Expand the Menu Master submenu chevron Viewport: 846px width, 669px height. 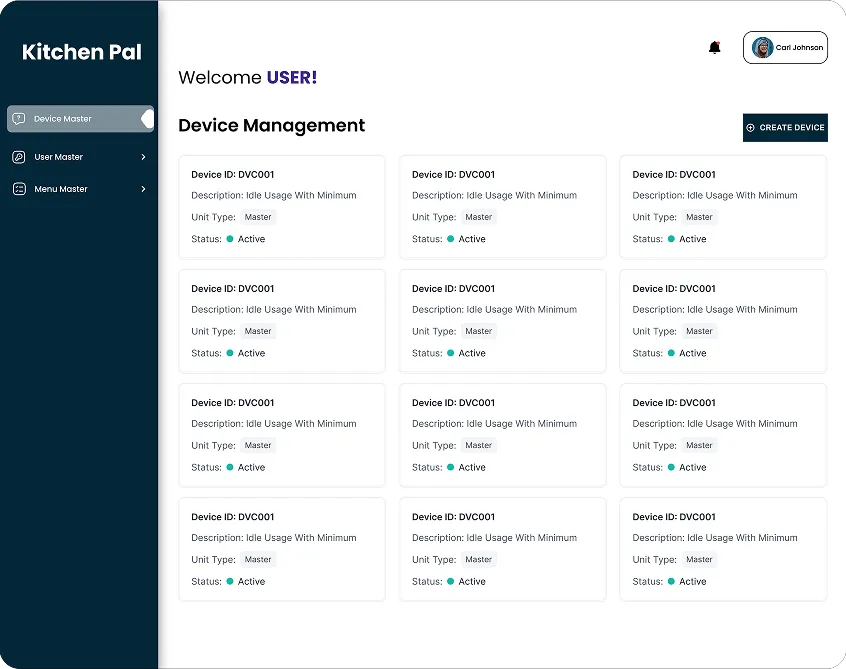pos(143,189)
